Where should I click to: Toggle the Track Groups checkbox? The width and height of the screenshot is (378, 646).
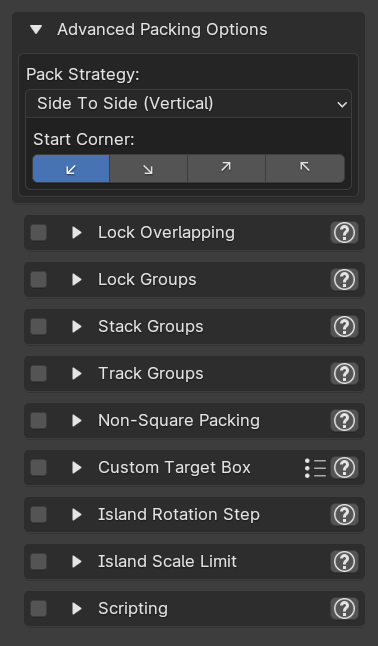coord(39,374)
